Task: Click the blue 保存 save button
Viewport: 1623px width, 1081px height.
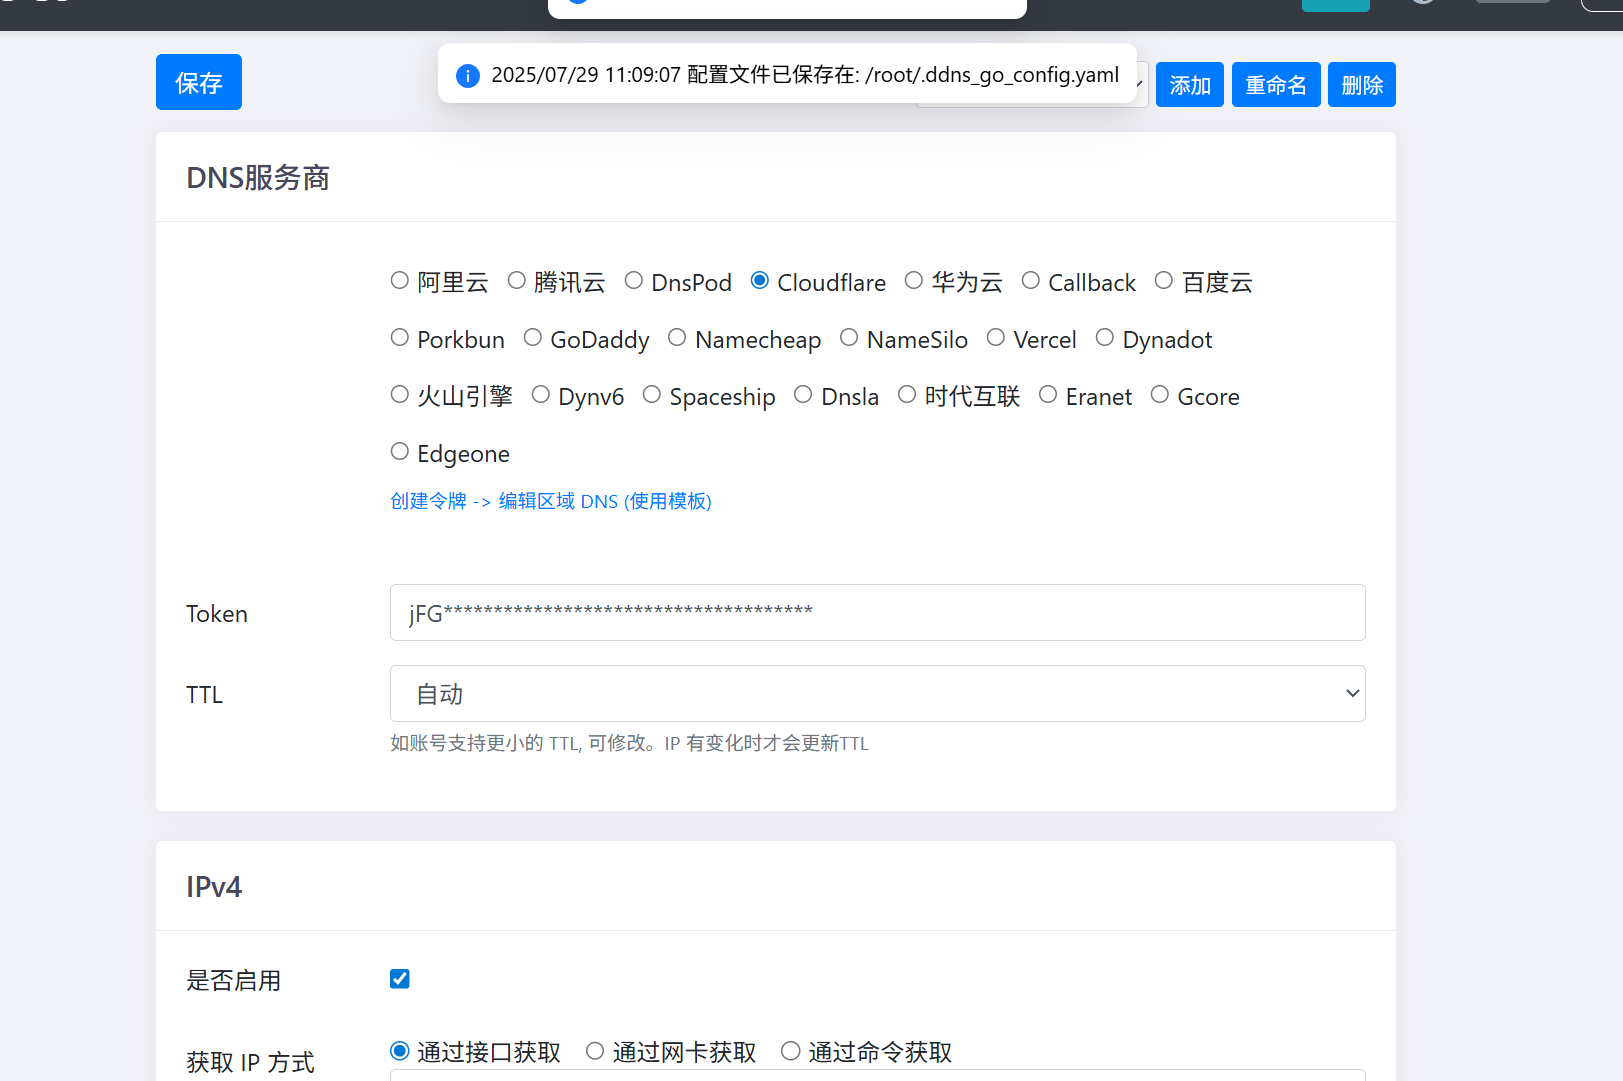Action: point(199,82)
